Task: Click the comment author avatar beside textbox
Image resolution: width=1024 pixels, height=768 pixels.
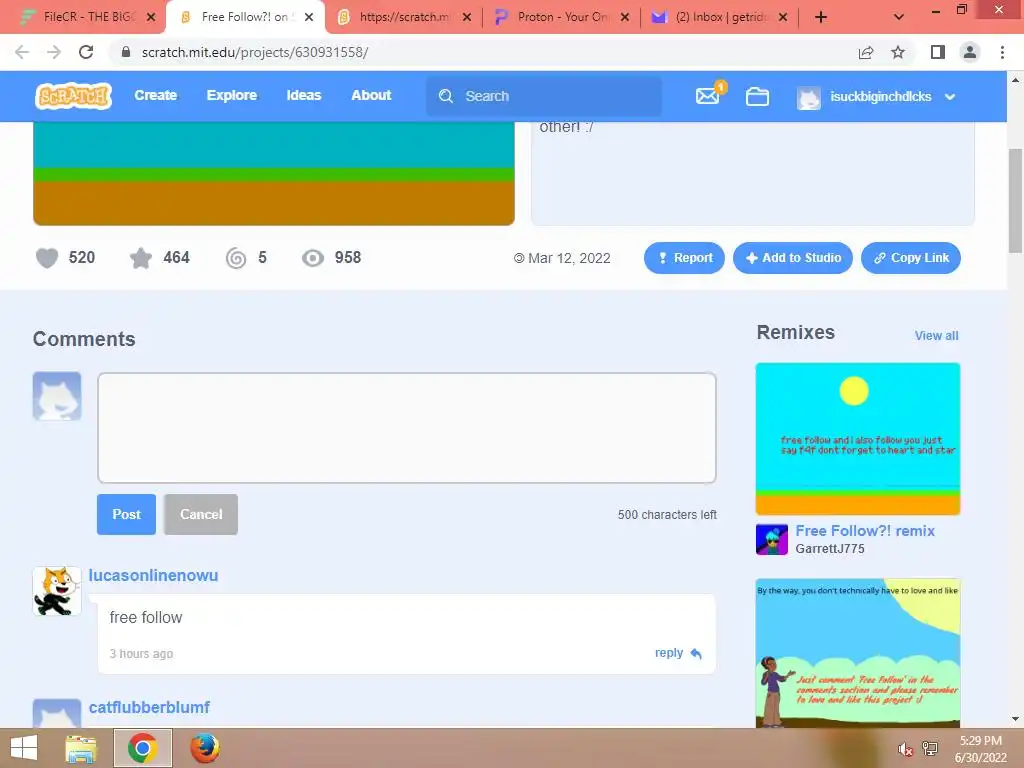Action: pos(57,396)
